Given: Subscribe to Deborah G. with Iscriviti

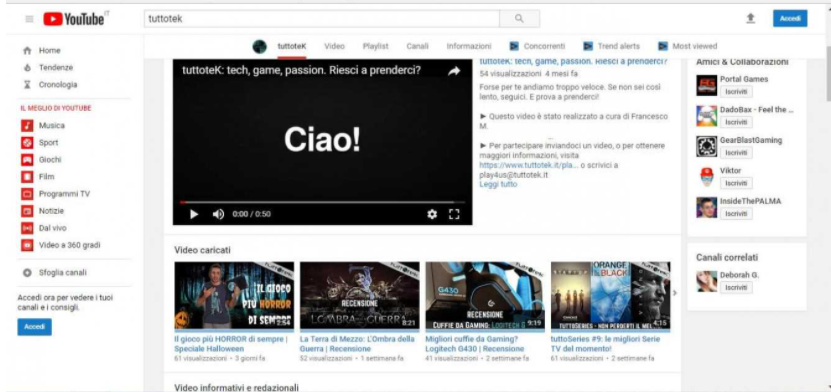Looking at the screenshot, I should pos(736,288).
